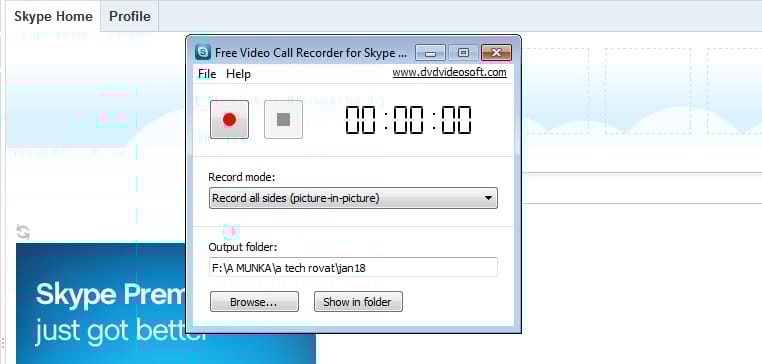Switch to the Skype Home tab

point(53,16)
